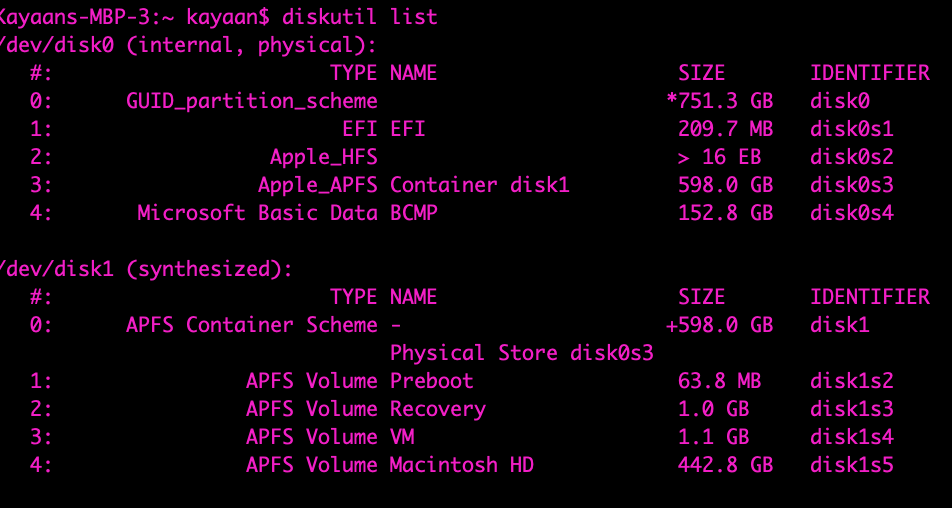Click the "Physical Store disk0s3" line
This screenshot has width=952, height=508.
pyautogui.click(x=521, y=353)
